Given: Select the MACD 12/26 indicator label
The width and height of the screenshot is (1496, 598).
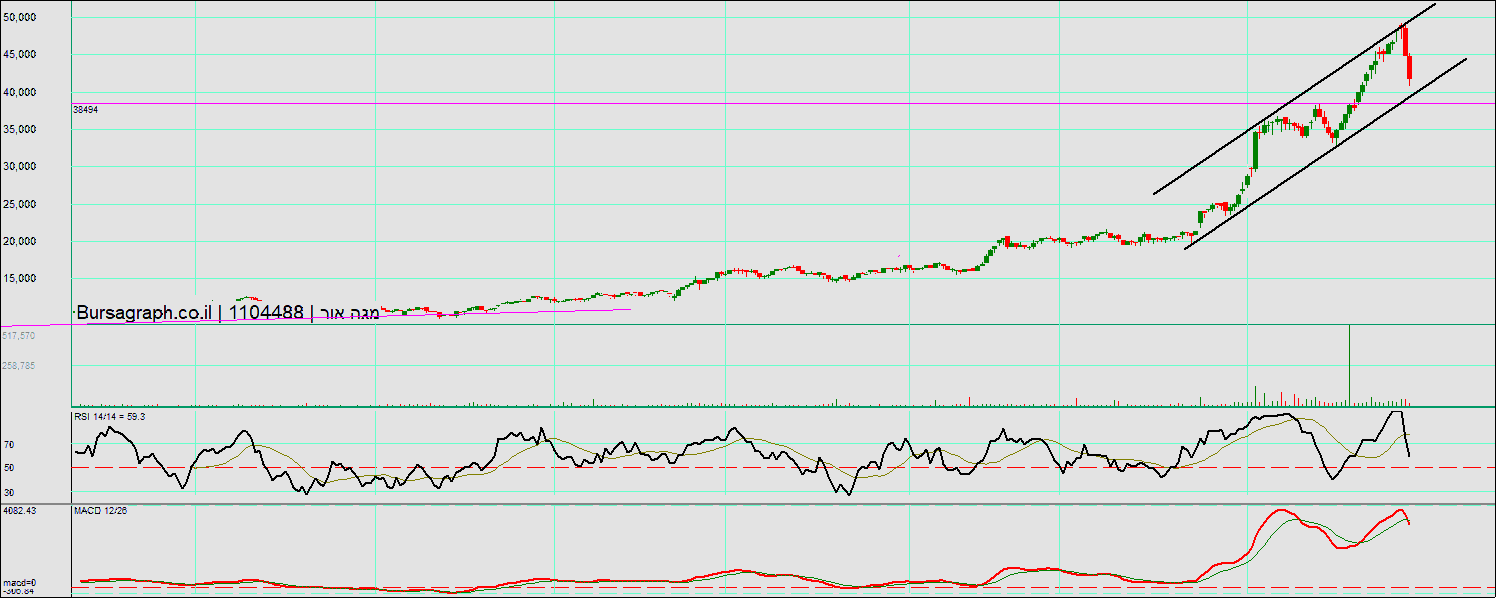Looking at the screenshot, I should (100, 511).
